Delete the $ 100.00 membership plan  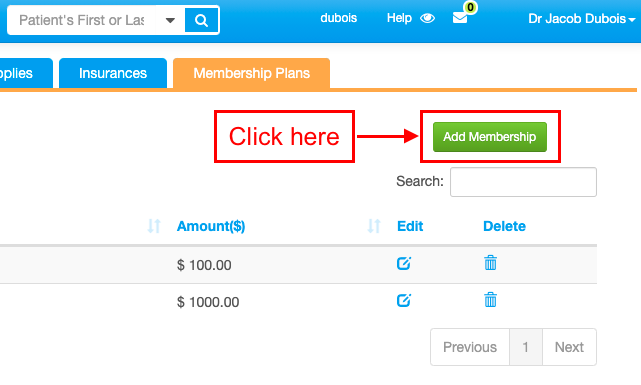coord(490,263)
